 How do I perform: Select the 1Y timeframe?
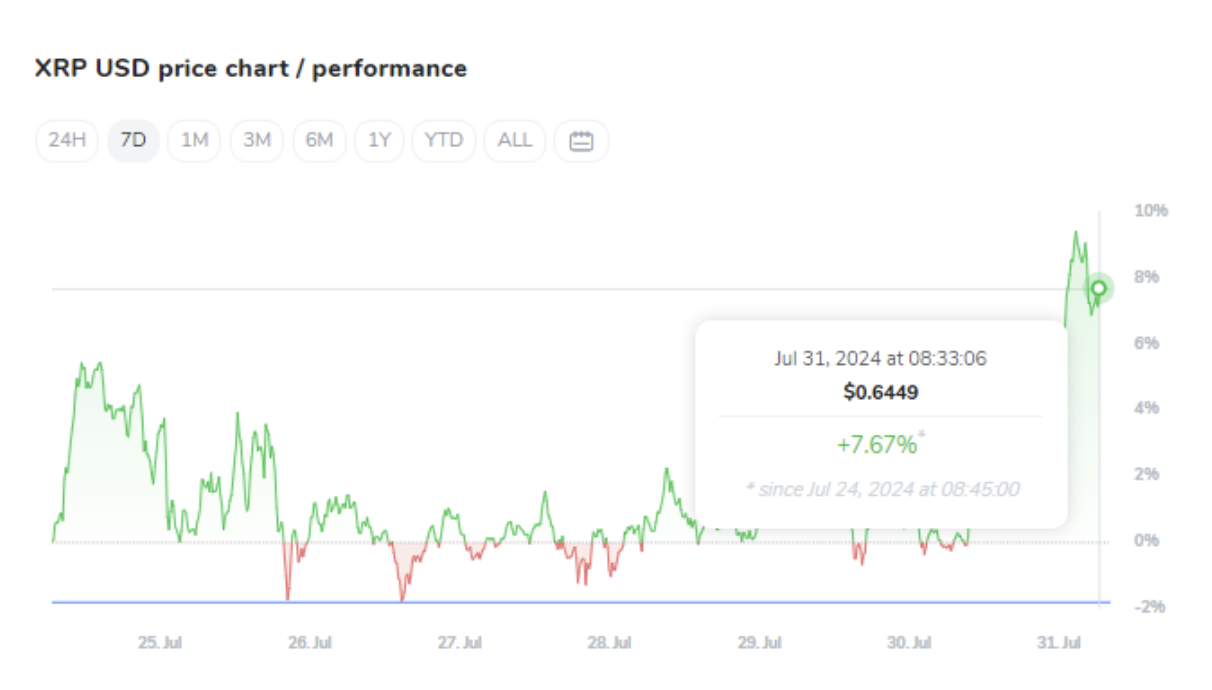(379, 140)
